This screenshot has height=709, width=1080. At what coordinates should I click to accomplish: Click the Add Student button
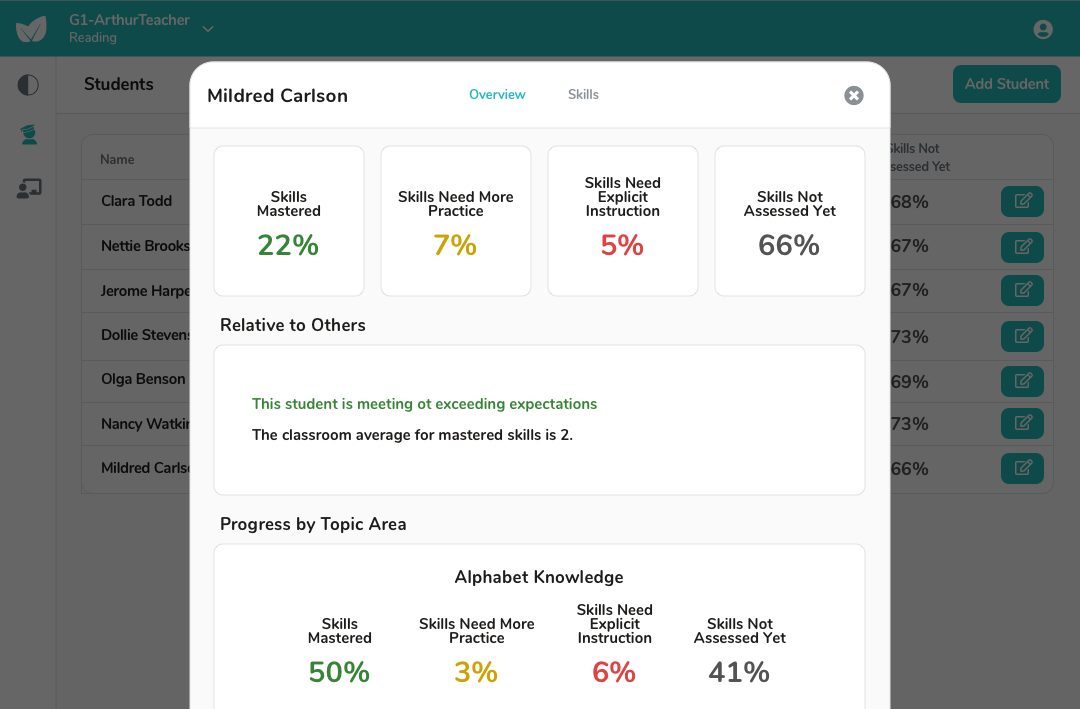pyautogui.click(x=1006, y=84)
